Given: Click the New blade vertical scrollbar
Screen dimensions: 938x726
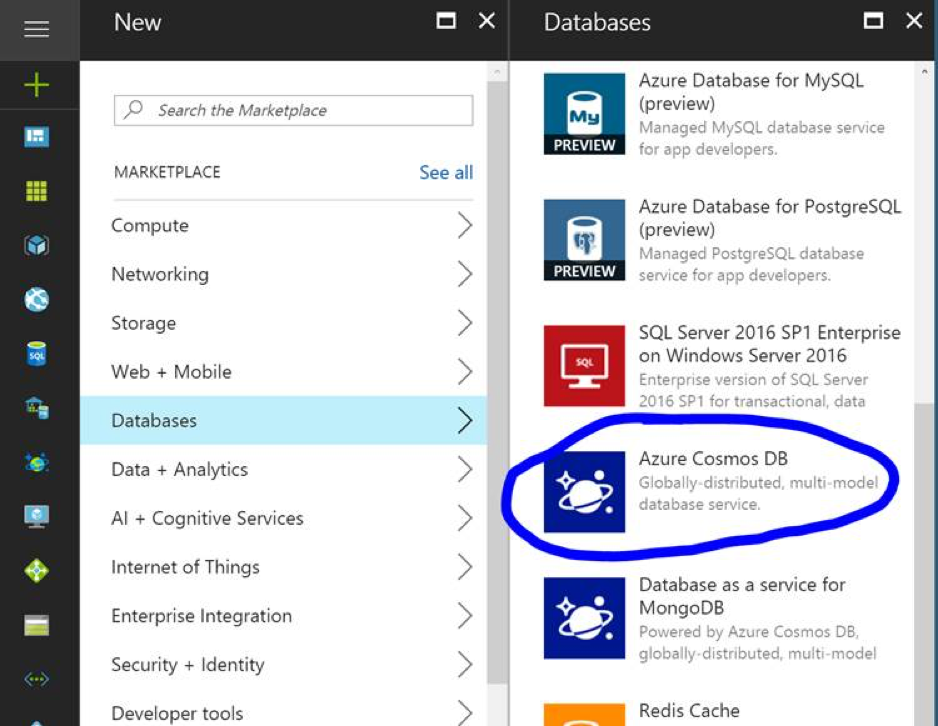Looking at the screenshot, I should pyautogui.click(x=497, y=383).
